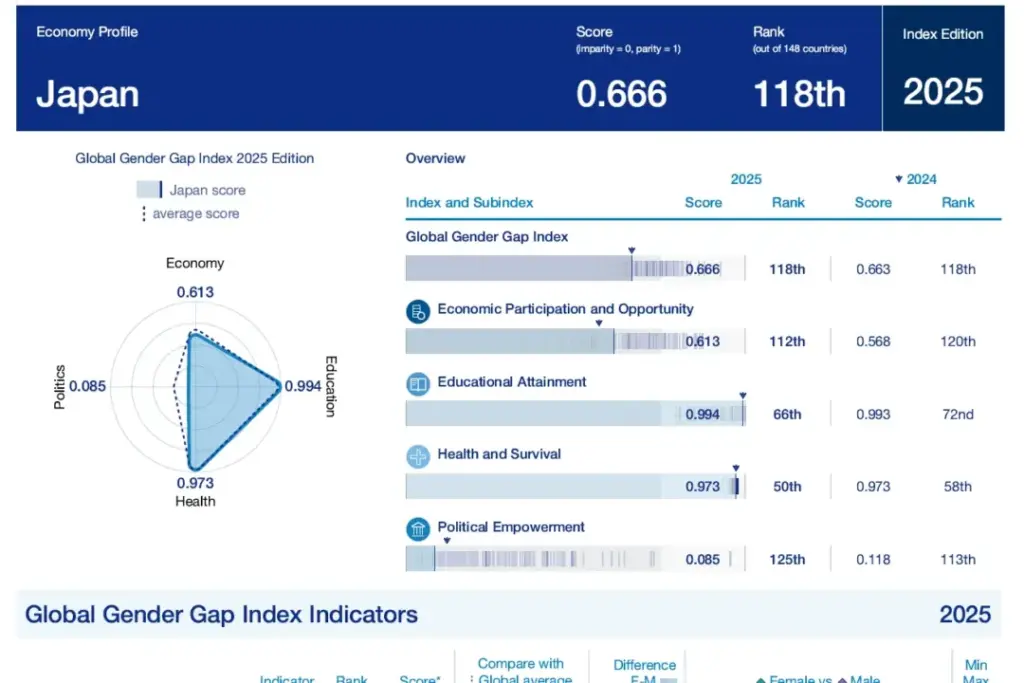Click the Compare with Global average header

[x=520, y=671]
